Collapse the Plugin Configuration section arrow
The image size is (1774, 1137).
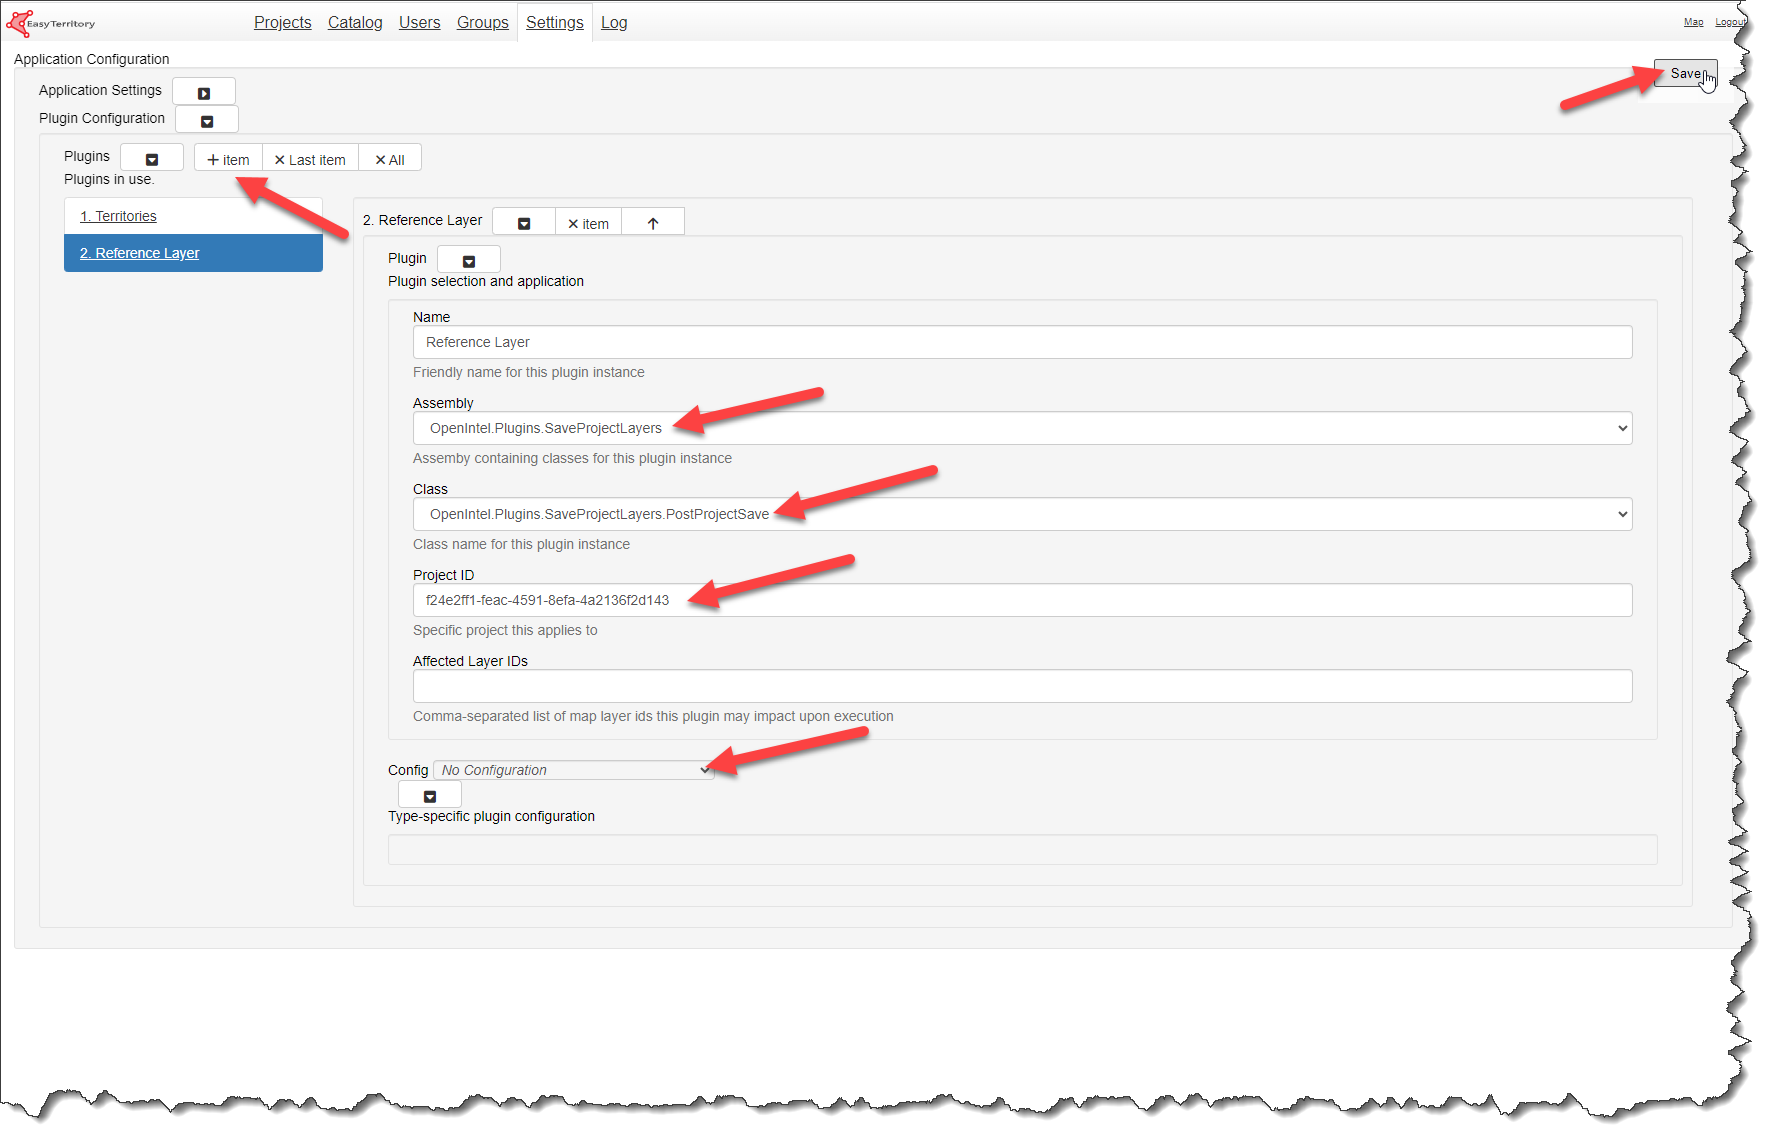click(206, 118)
